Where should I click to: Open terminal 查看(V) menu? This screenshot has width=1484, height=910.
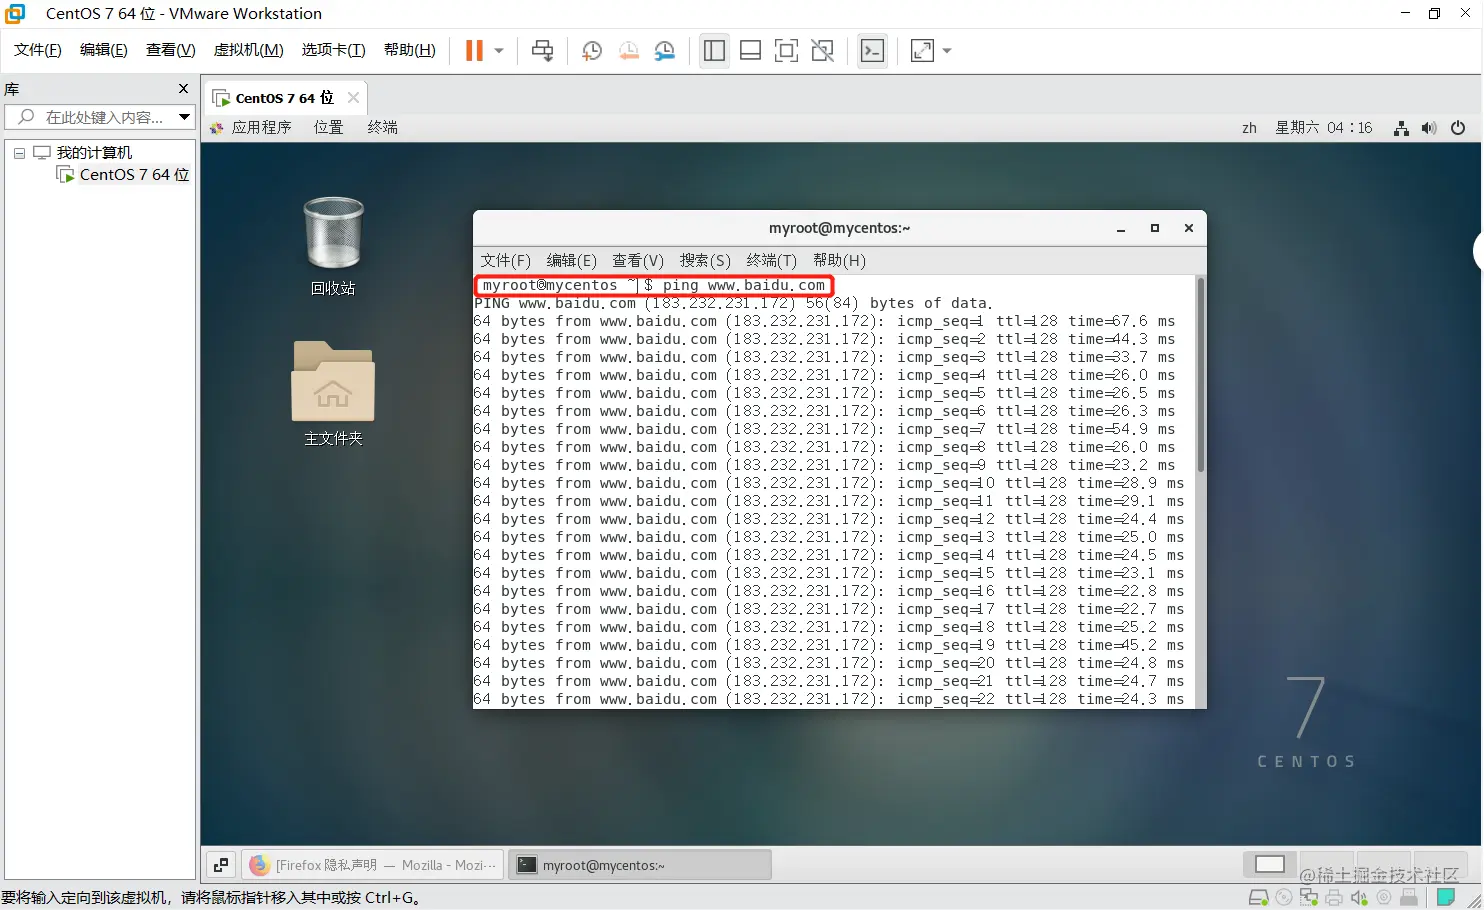pos(638,261)
